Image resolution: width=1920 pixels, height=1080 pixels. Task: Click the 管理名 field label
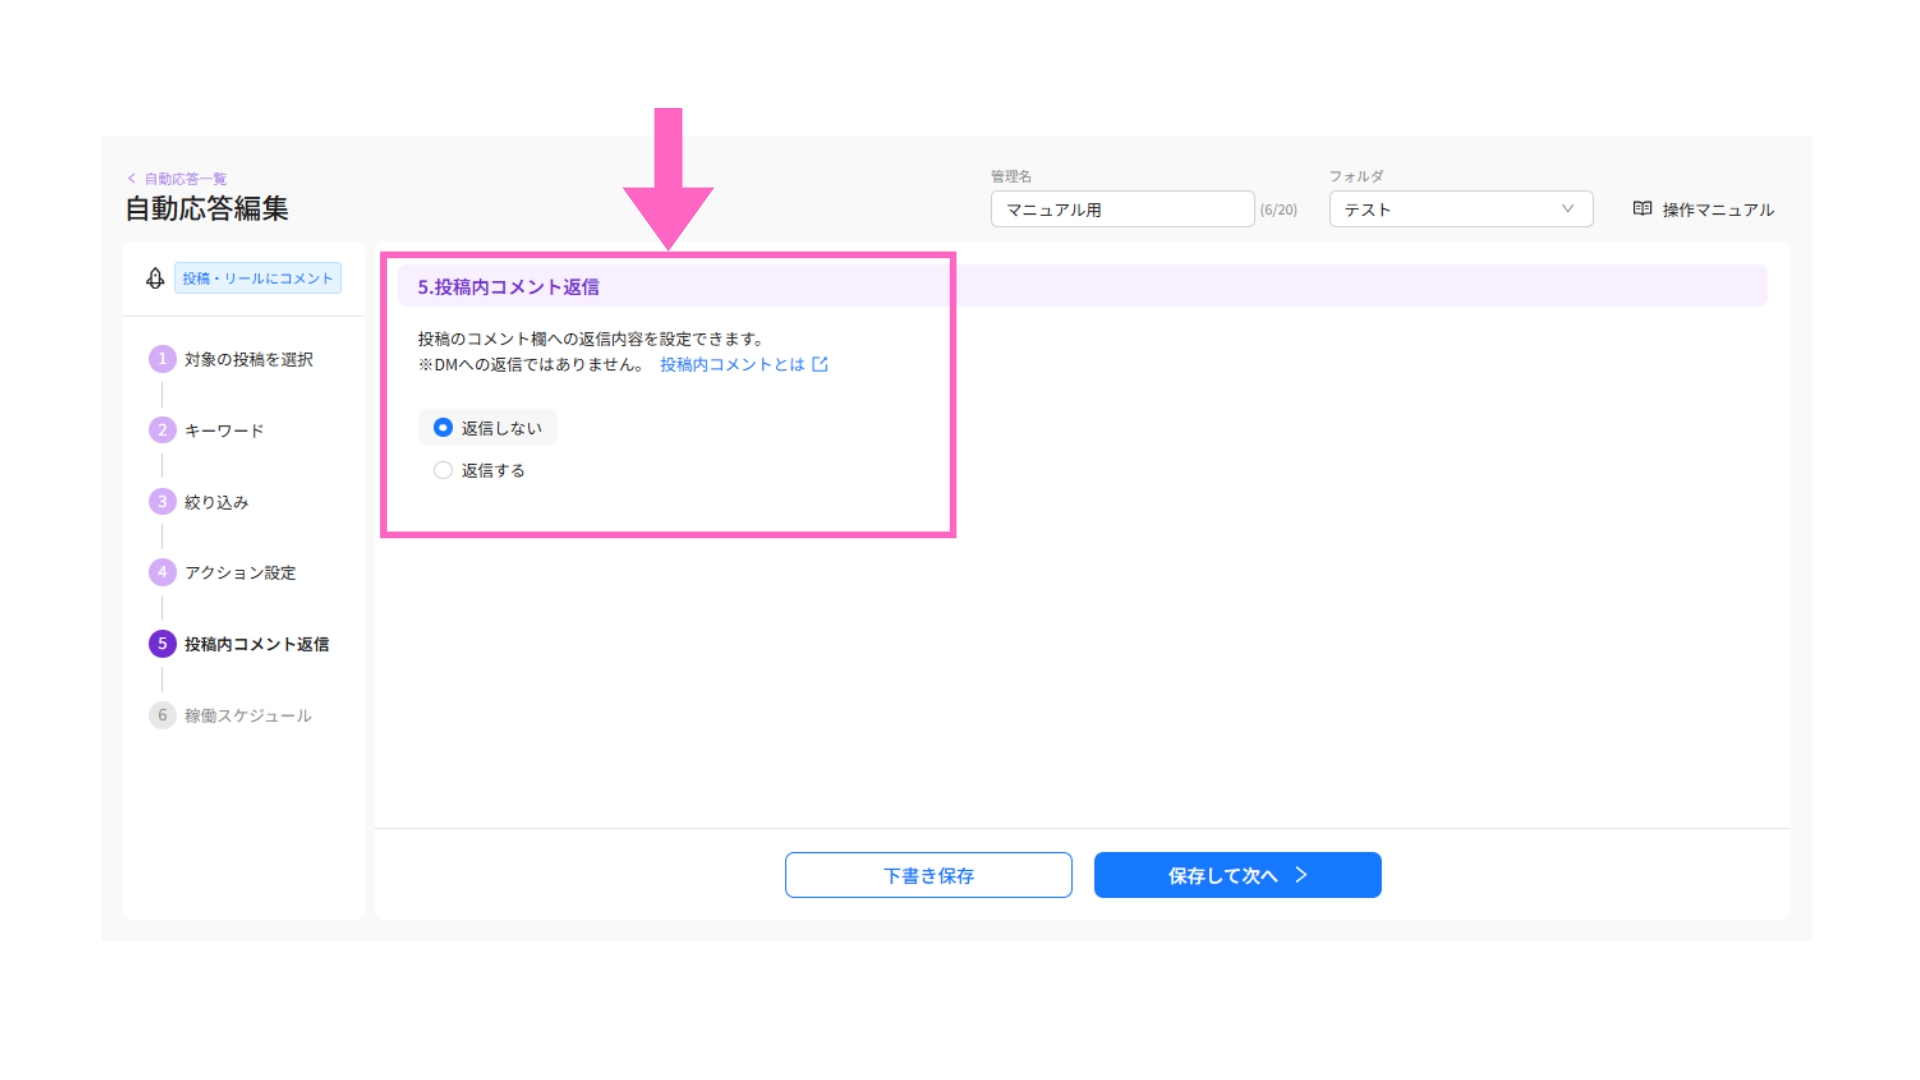(x=1011, y=176)
